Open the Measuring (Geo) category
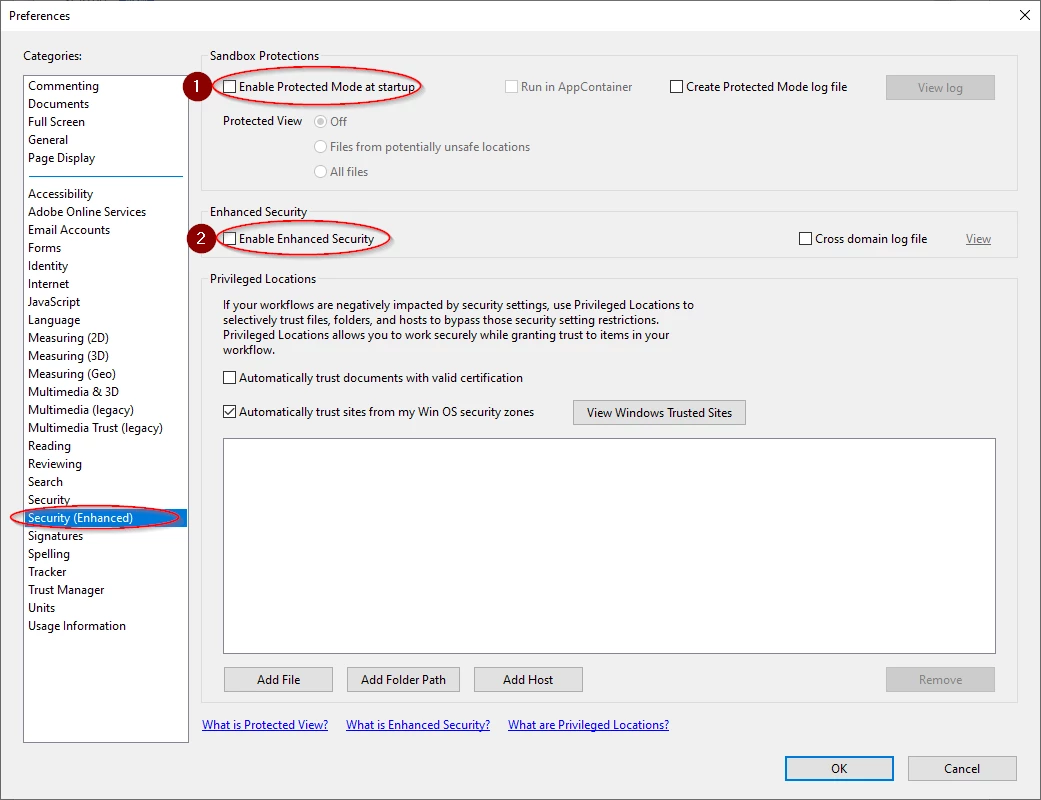The height and width of the screenshot is (800, 1041). coord(72,374)
